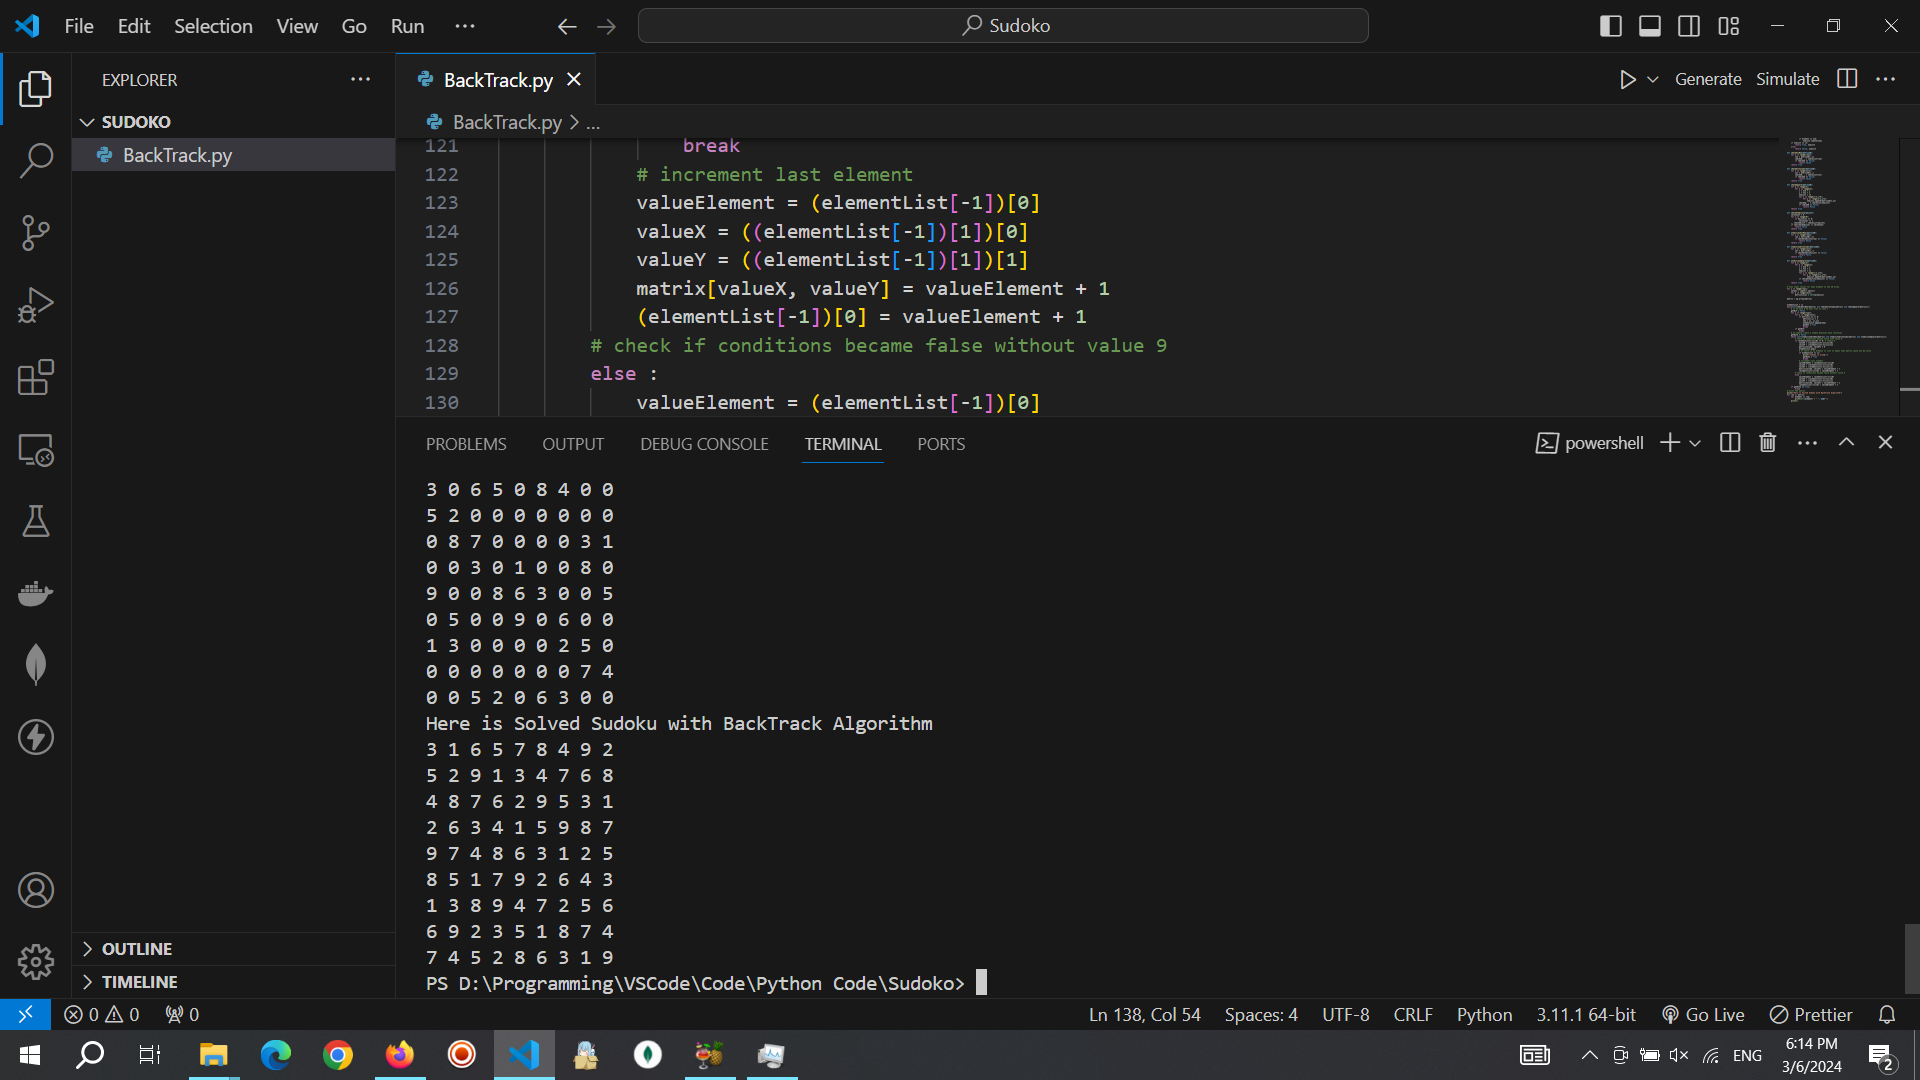Switch to the OUTPUT tab
This screenshot has width=1920, height=1080.
[x=573, y=444]
